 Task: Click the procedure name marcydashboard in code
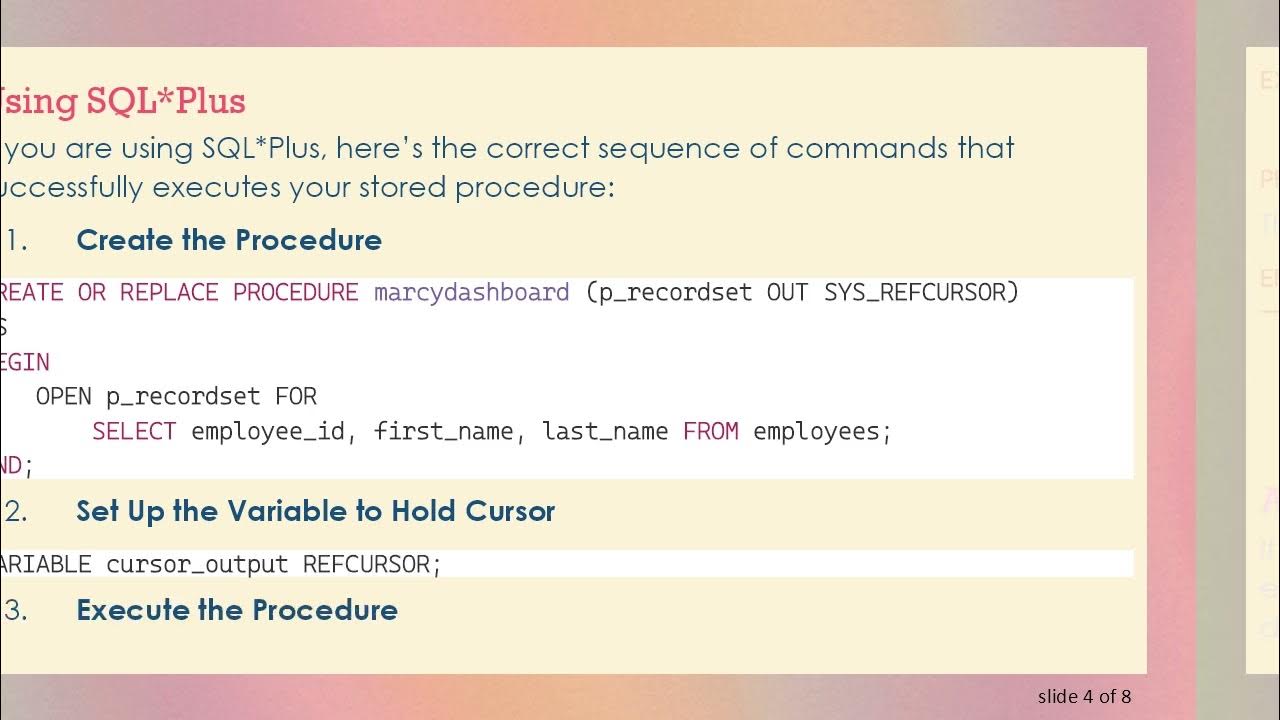point(471,292)
